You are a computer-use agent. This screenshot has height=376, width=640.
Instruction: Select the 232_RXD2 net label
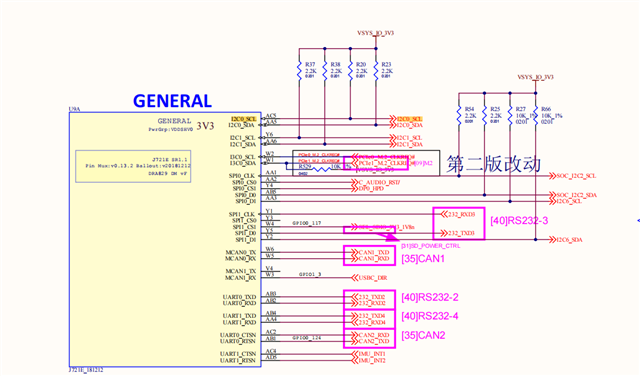tap(372, 303)
